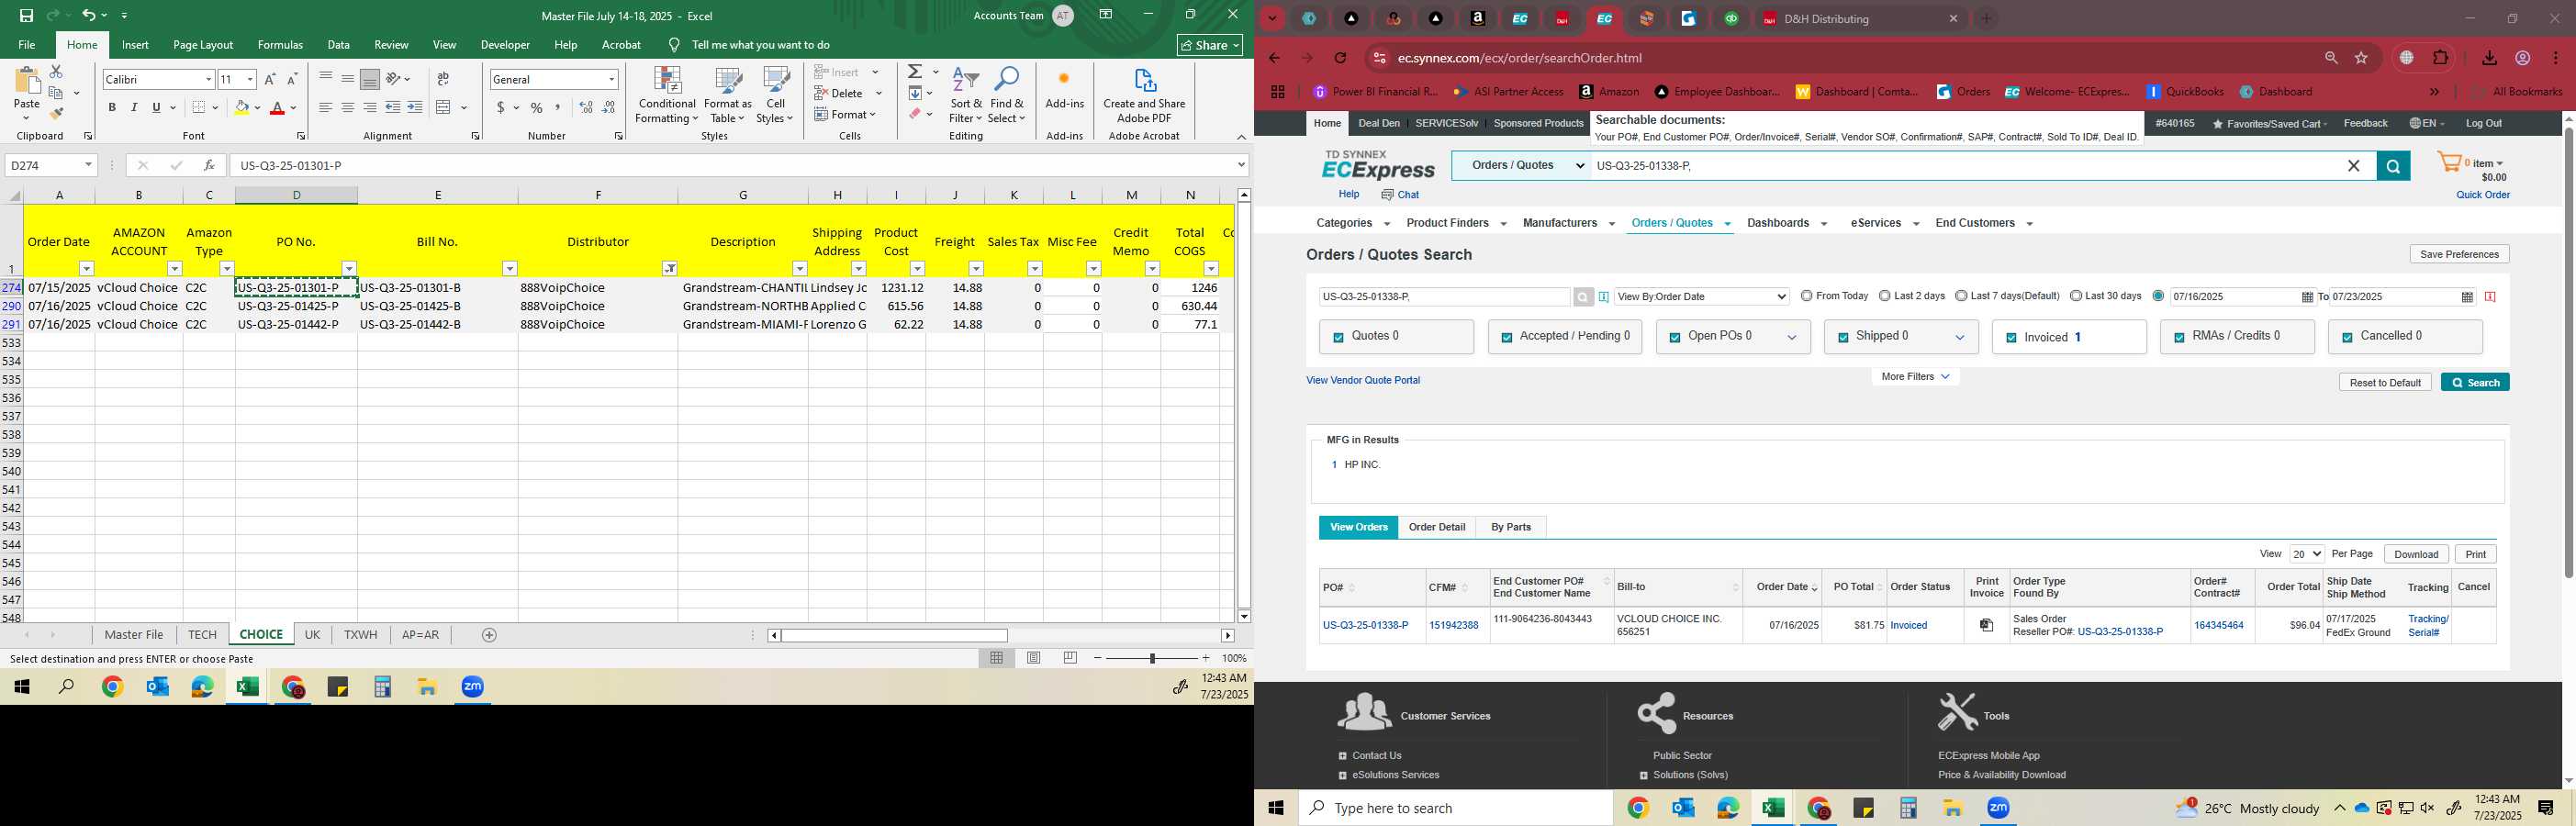This screenshot has height=826, width=2576.
Task: Toggle the Shipped 0 checkbox
Action: 1842,338
